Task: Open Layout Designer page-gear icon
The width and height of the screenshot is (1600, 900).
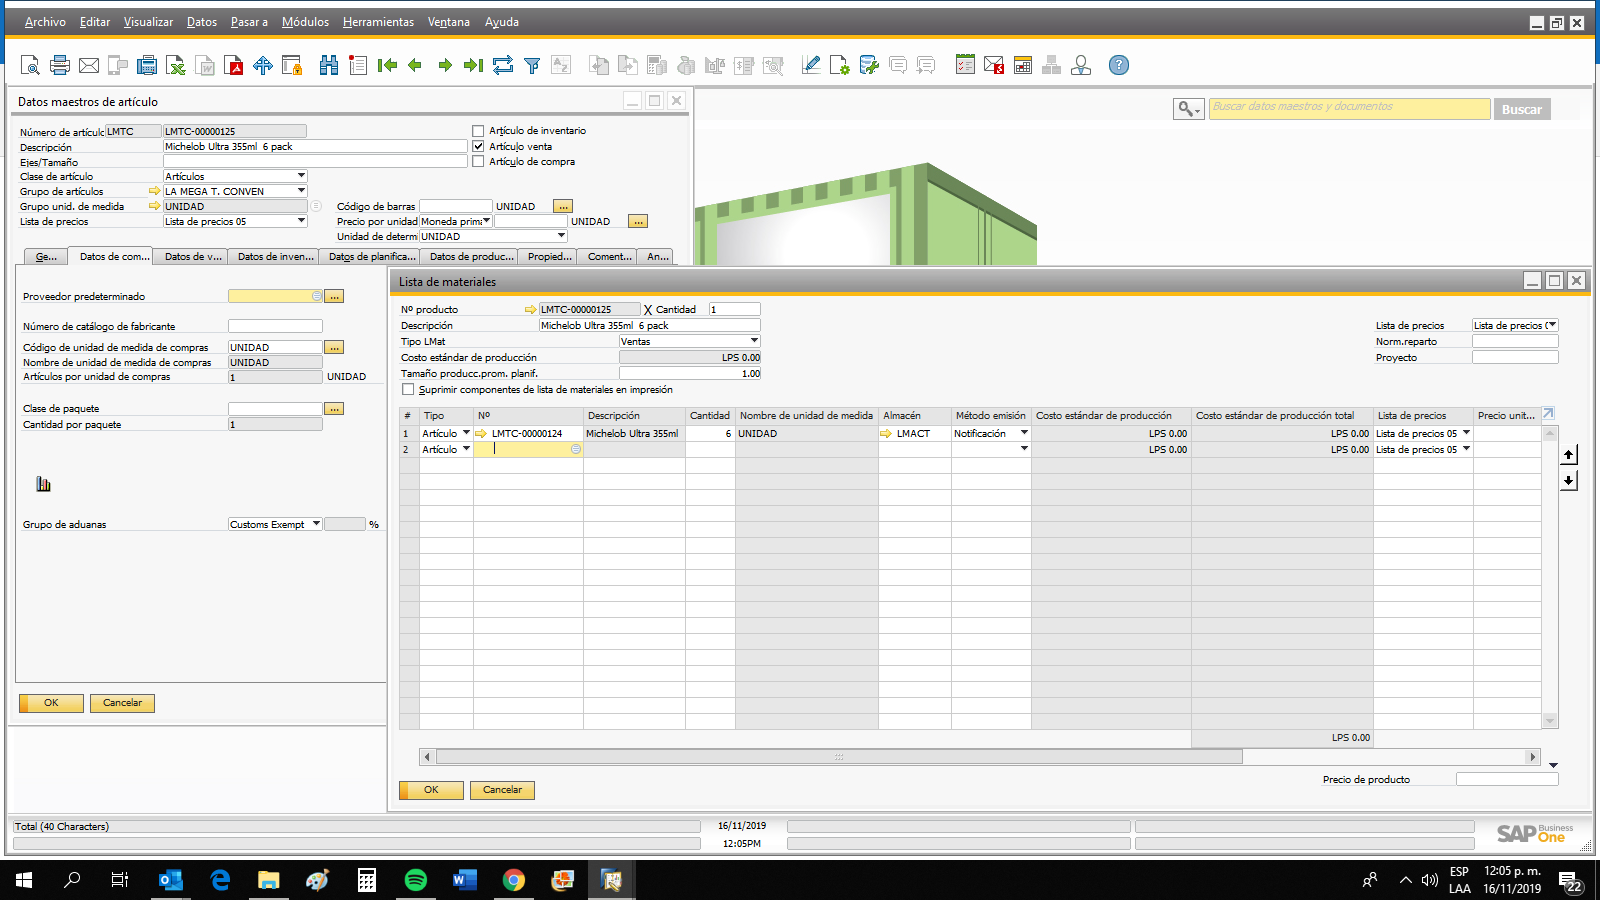Action: [x=840, y=65]
